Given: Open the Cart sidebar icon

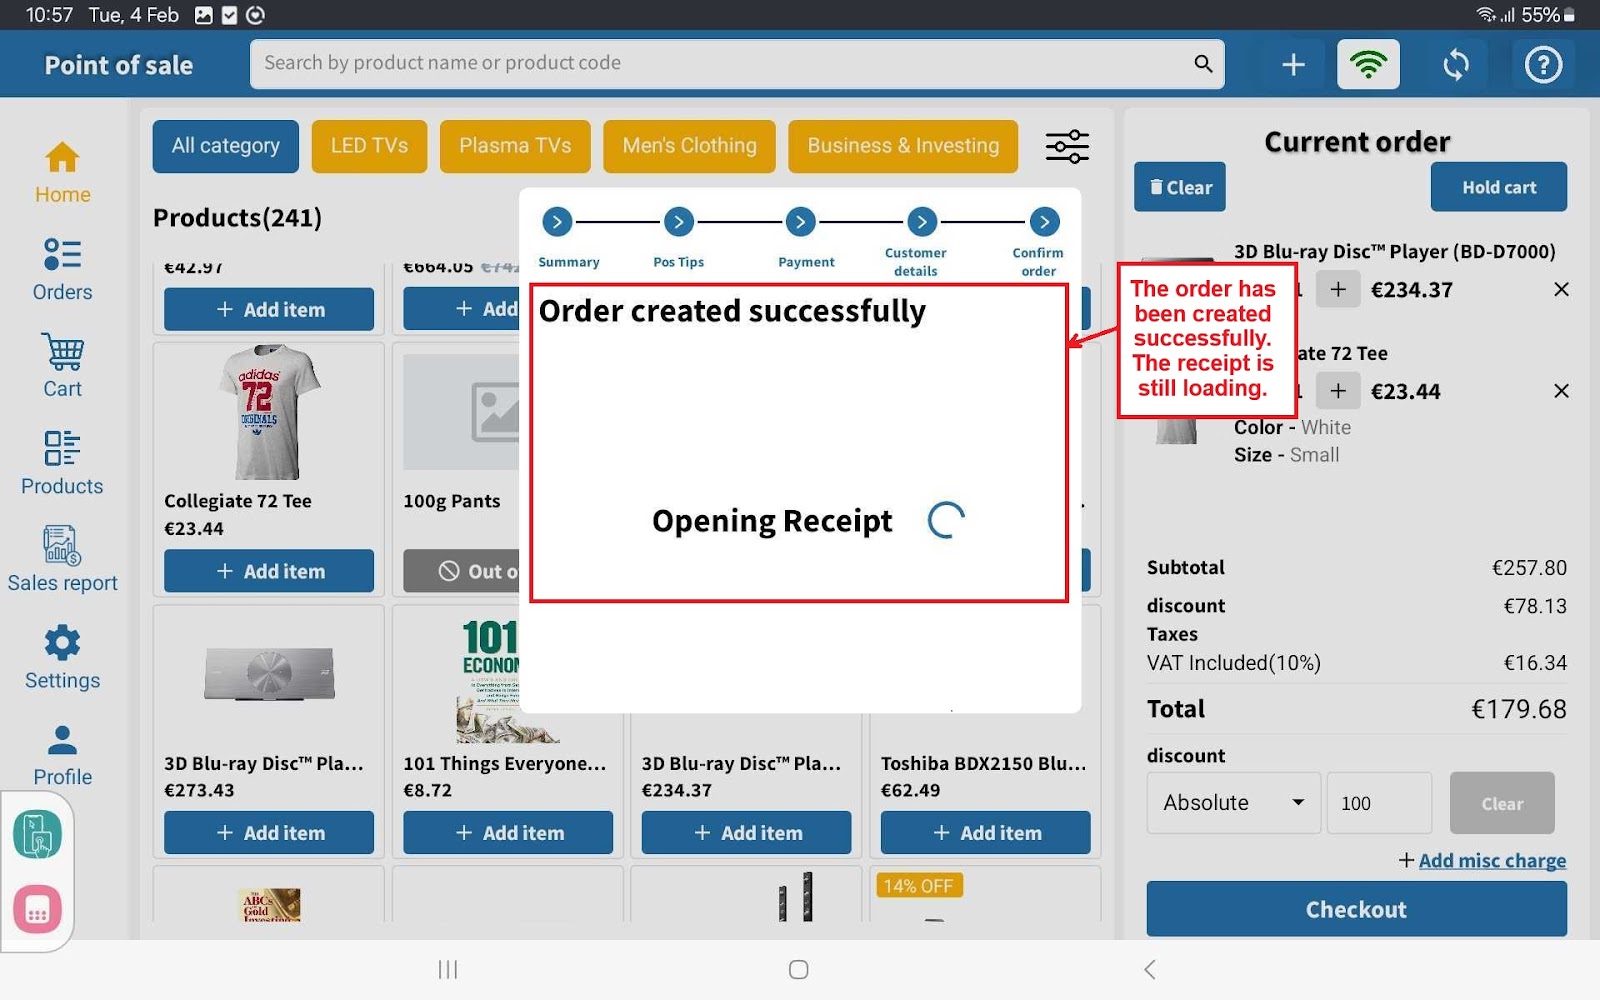Looking at the screenshot, I should tap(62, 366).
